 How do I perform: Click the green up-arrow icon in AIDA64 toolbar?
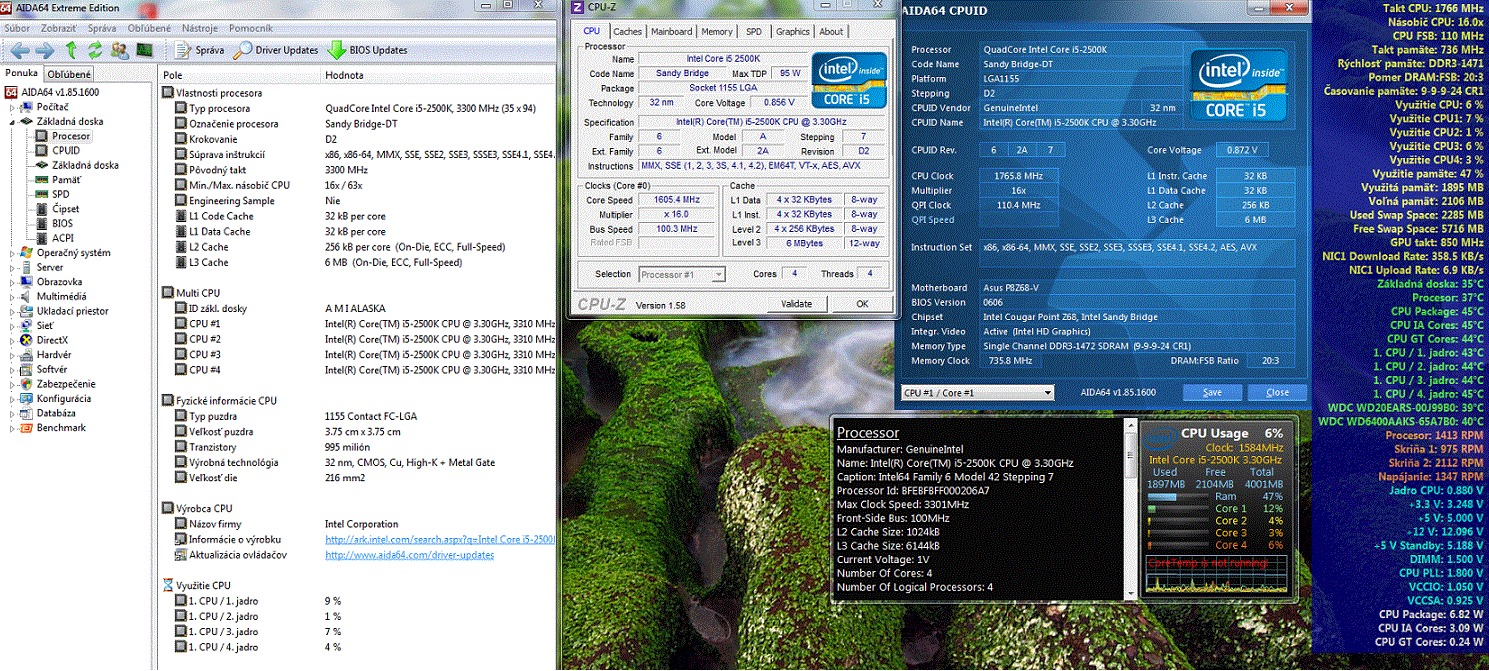click(x=71, y=50)
